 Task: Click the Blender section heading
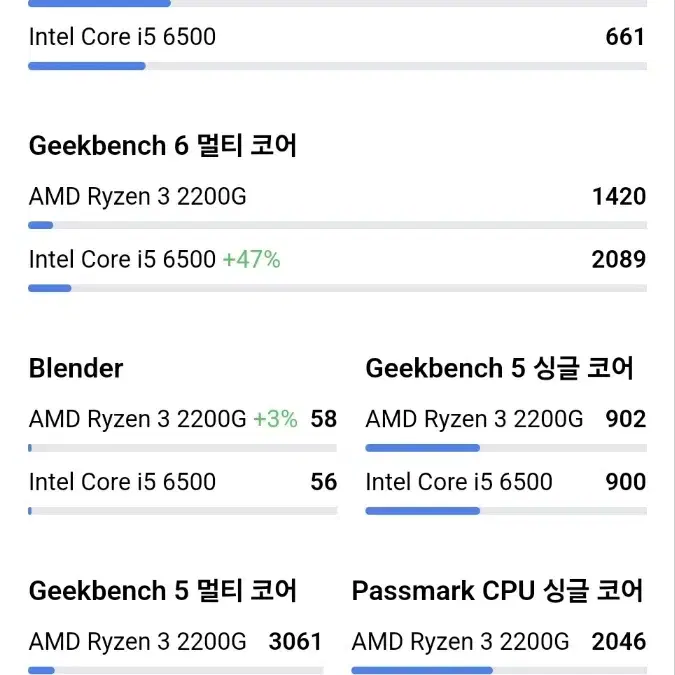coord(76,368)
